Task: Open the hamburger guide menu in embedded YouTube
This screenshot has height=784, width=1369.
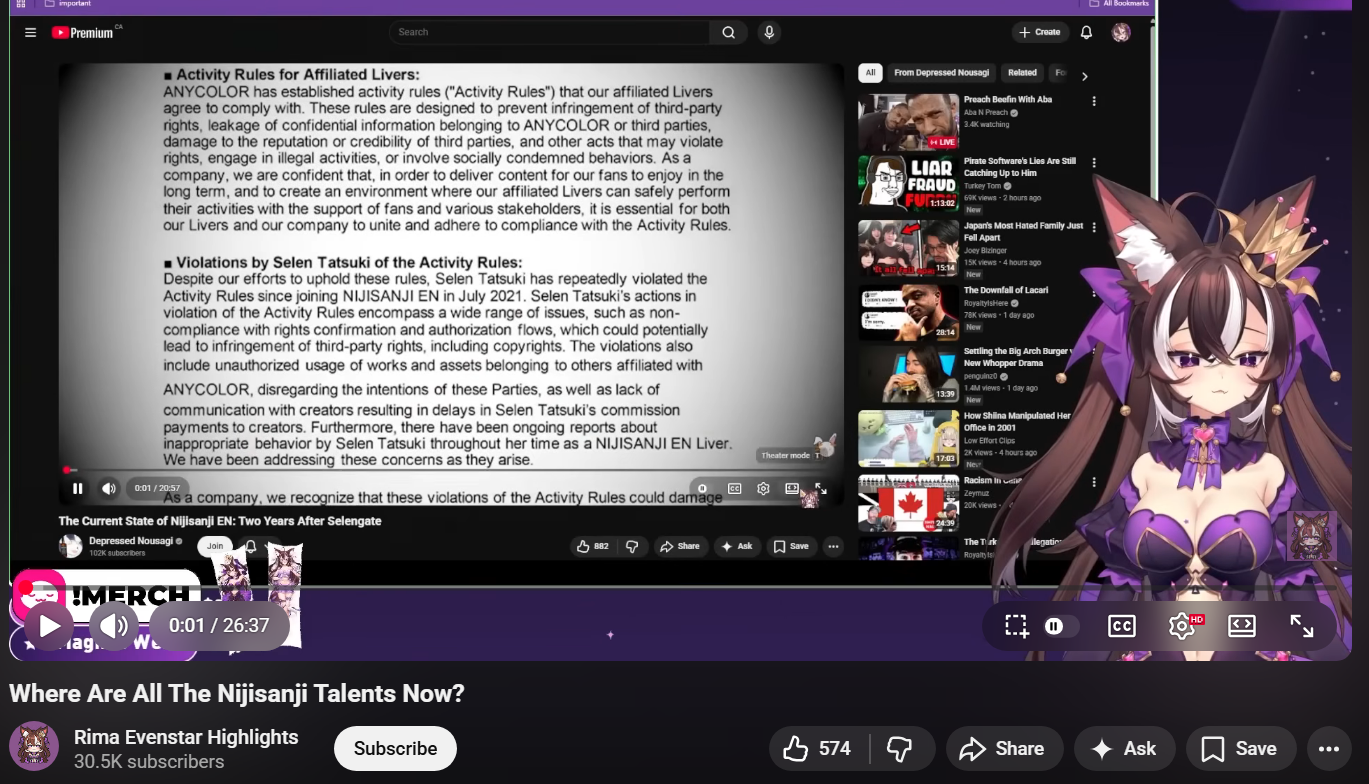Action: [x=31, y=32]
